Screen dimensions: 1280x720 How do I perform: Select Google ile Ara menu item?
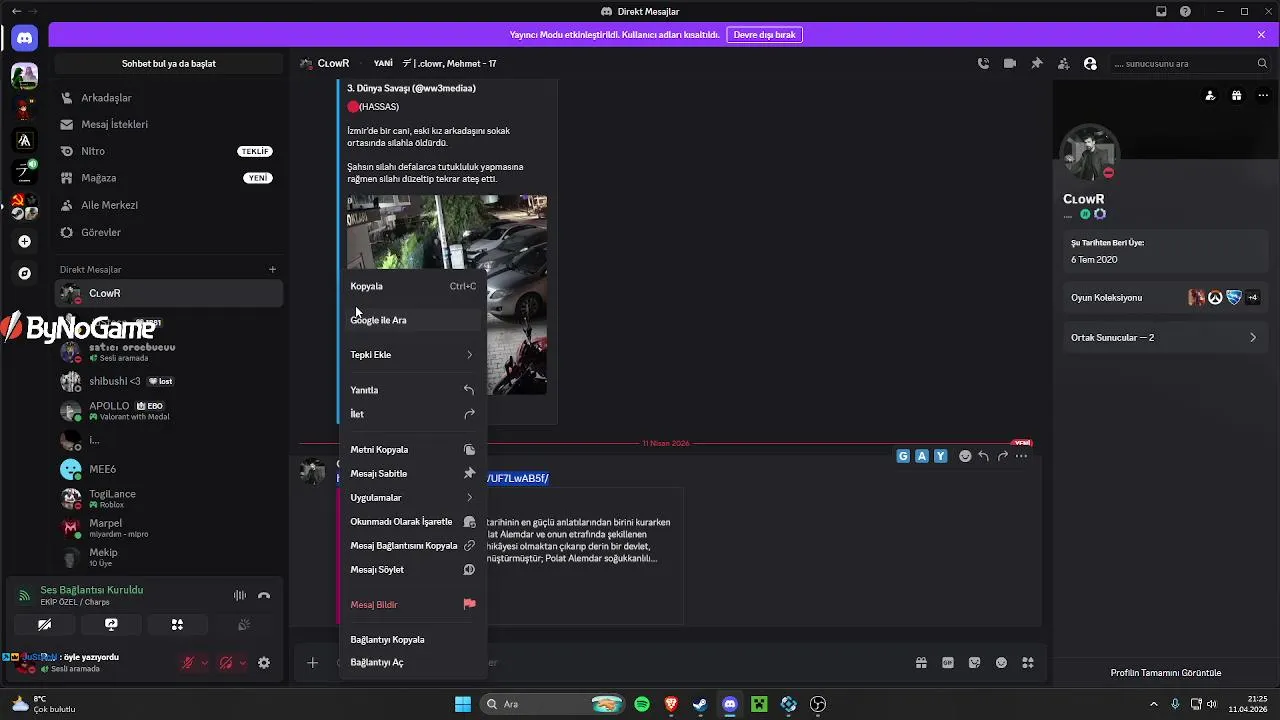coord(413,320)
